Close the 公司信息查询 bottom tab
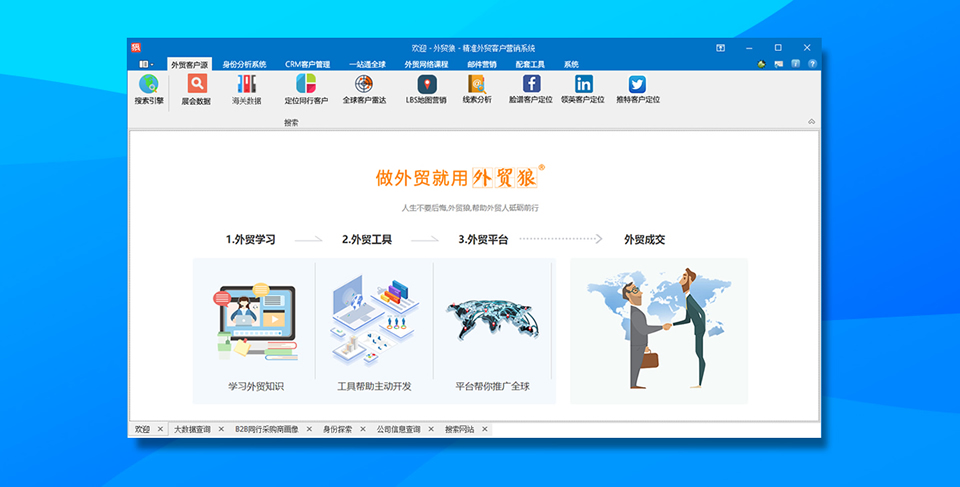 (x=431, y=429)
